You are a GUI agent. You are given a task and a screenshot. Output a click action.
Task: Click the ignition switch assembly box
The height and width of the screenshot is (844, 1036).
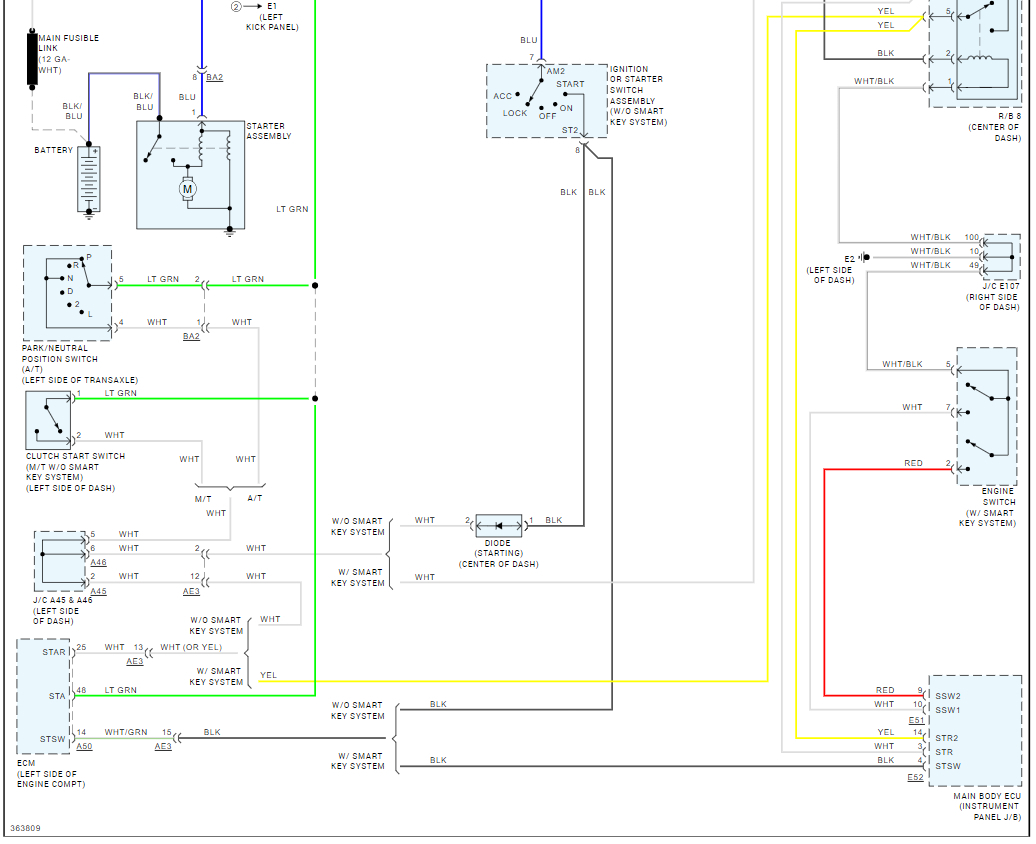pos(547,101)
